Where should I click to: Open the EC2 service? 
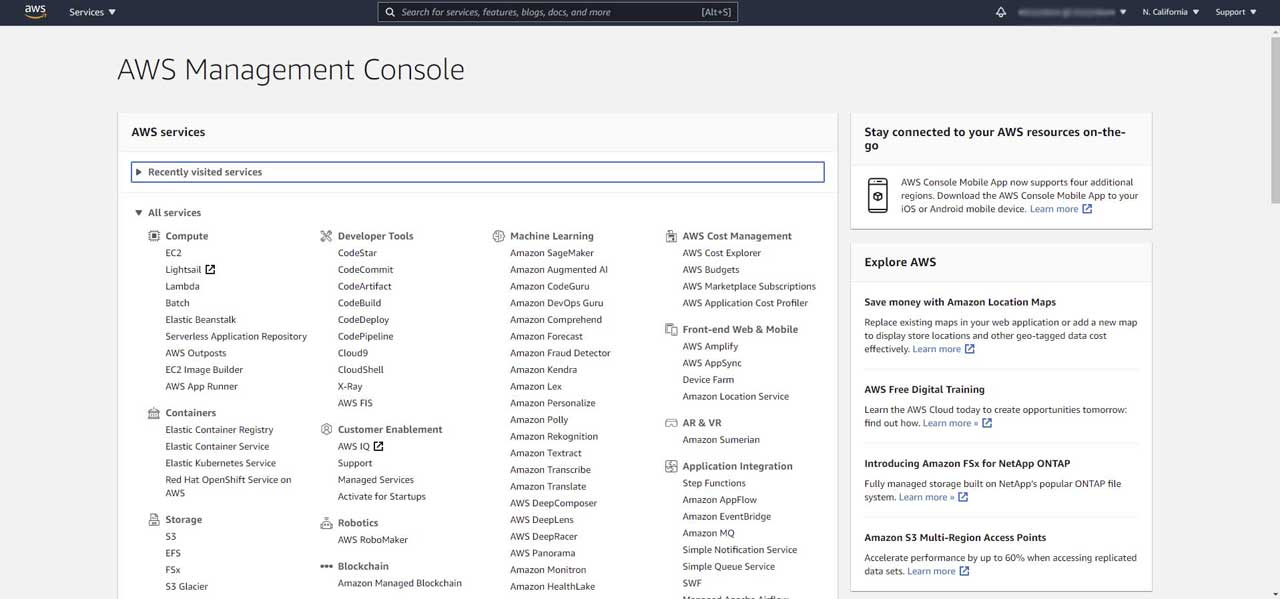[174, 253]
